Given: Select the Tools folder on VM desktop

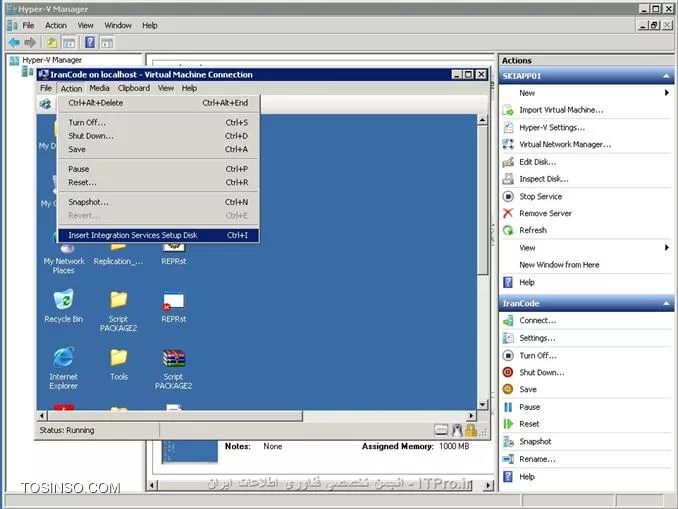Looking at the screenshot, I should (x=118, y=364).
